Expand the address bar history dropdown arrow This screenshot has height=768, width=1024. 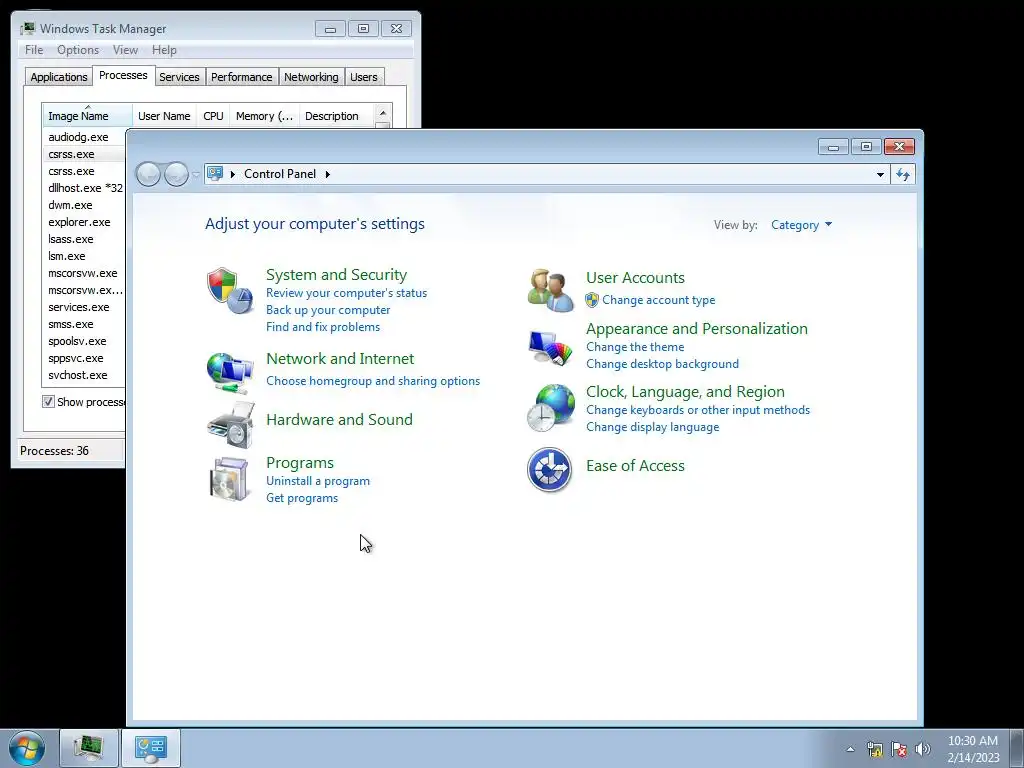click(880, 174)
